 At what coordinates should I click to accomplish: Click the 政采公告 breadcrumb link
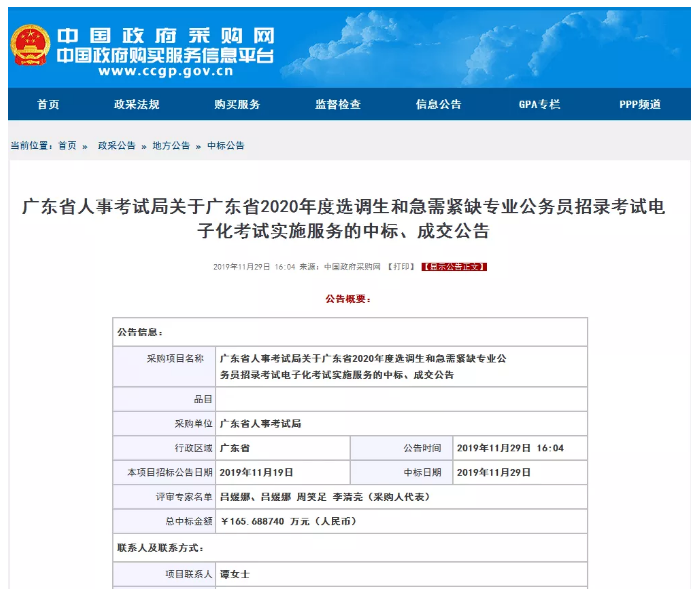tap(116, 146)
